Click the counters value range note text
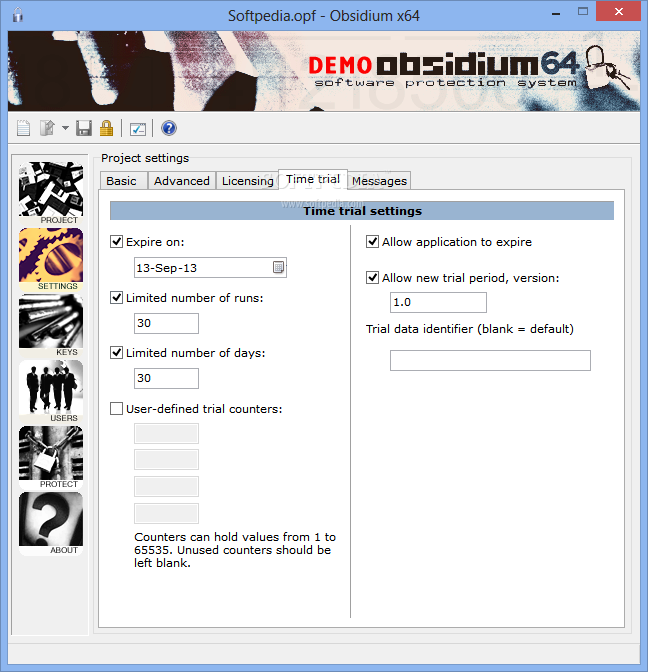Screen dimensions: 648x672 click(x=235, y=550)
